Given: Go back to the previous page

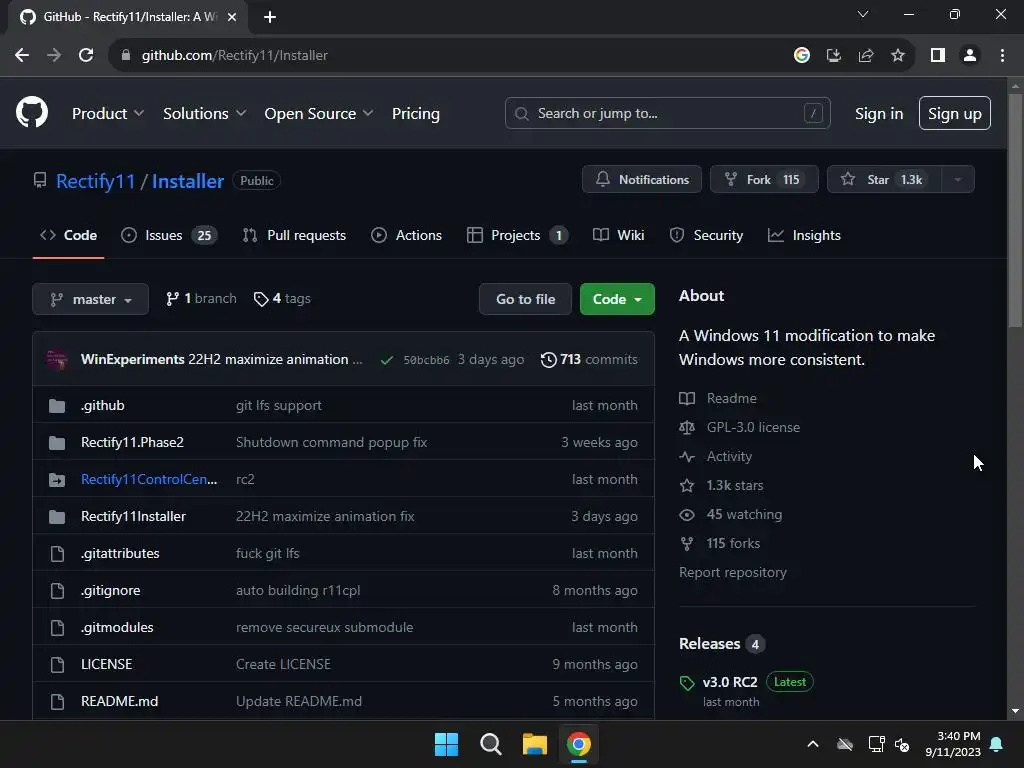Looking at the screenshot, I should click(x=22, y=56).
